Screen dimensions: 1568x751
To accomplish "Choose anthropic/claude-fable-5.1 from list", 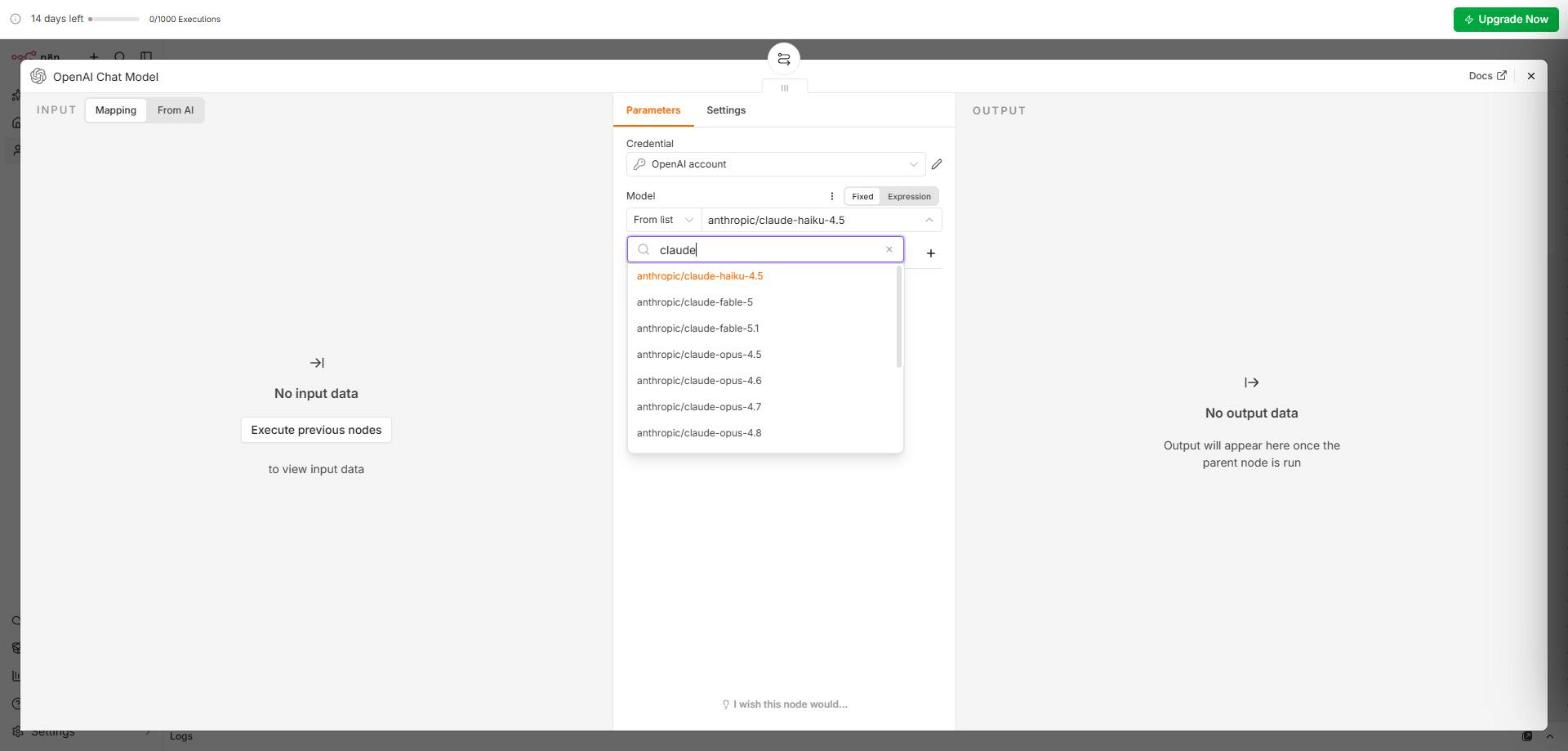I will click(763, 328).
